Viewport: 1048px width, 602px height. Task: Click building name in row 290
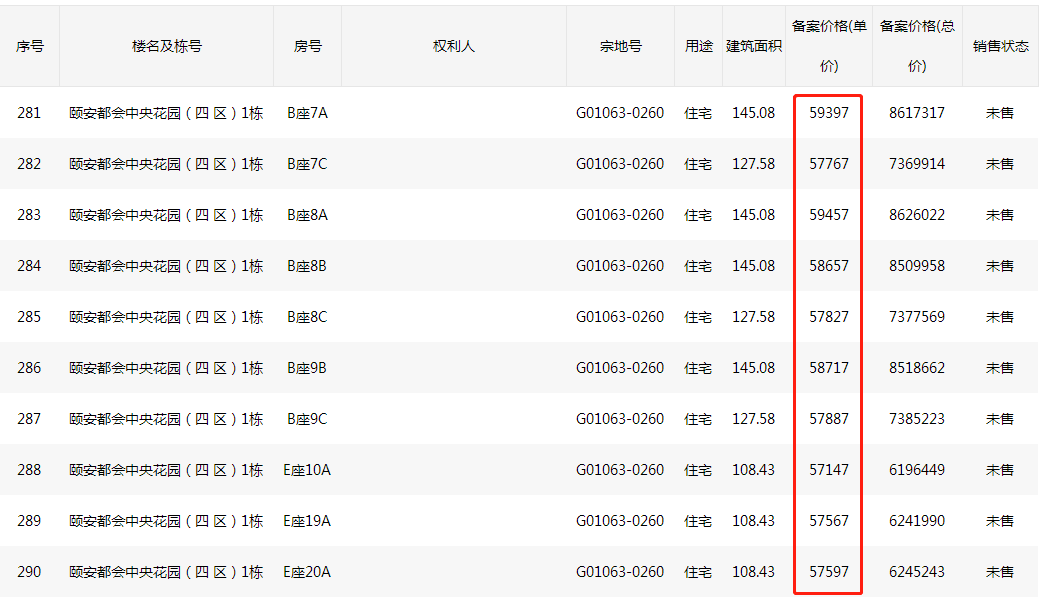tap(166, 572)
